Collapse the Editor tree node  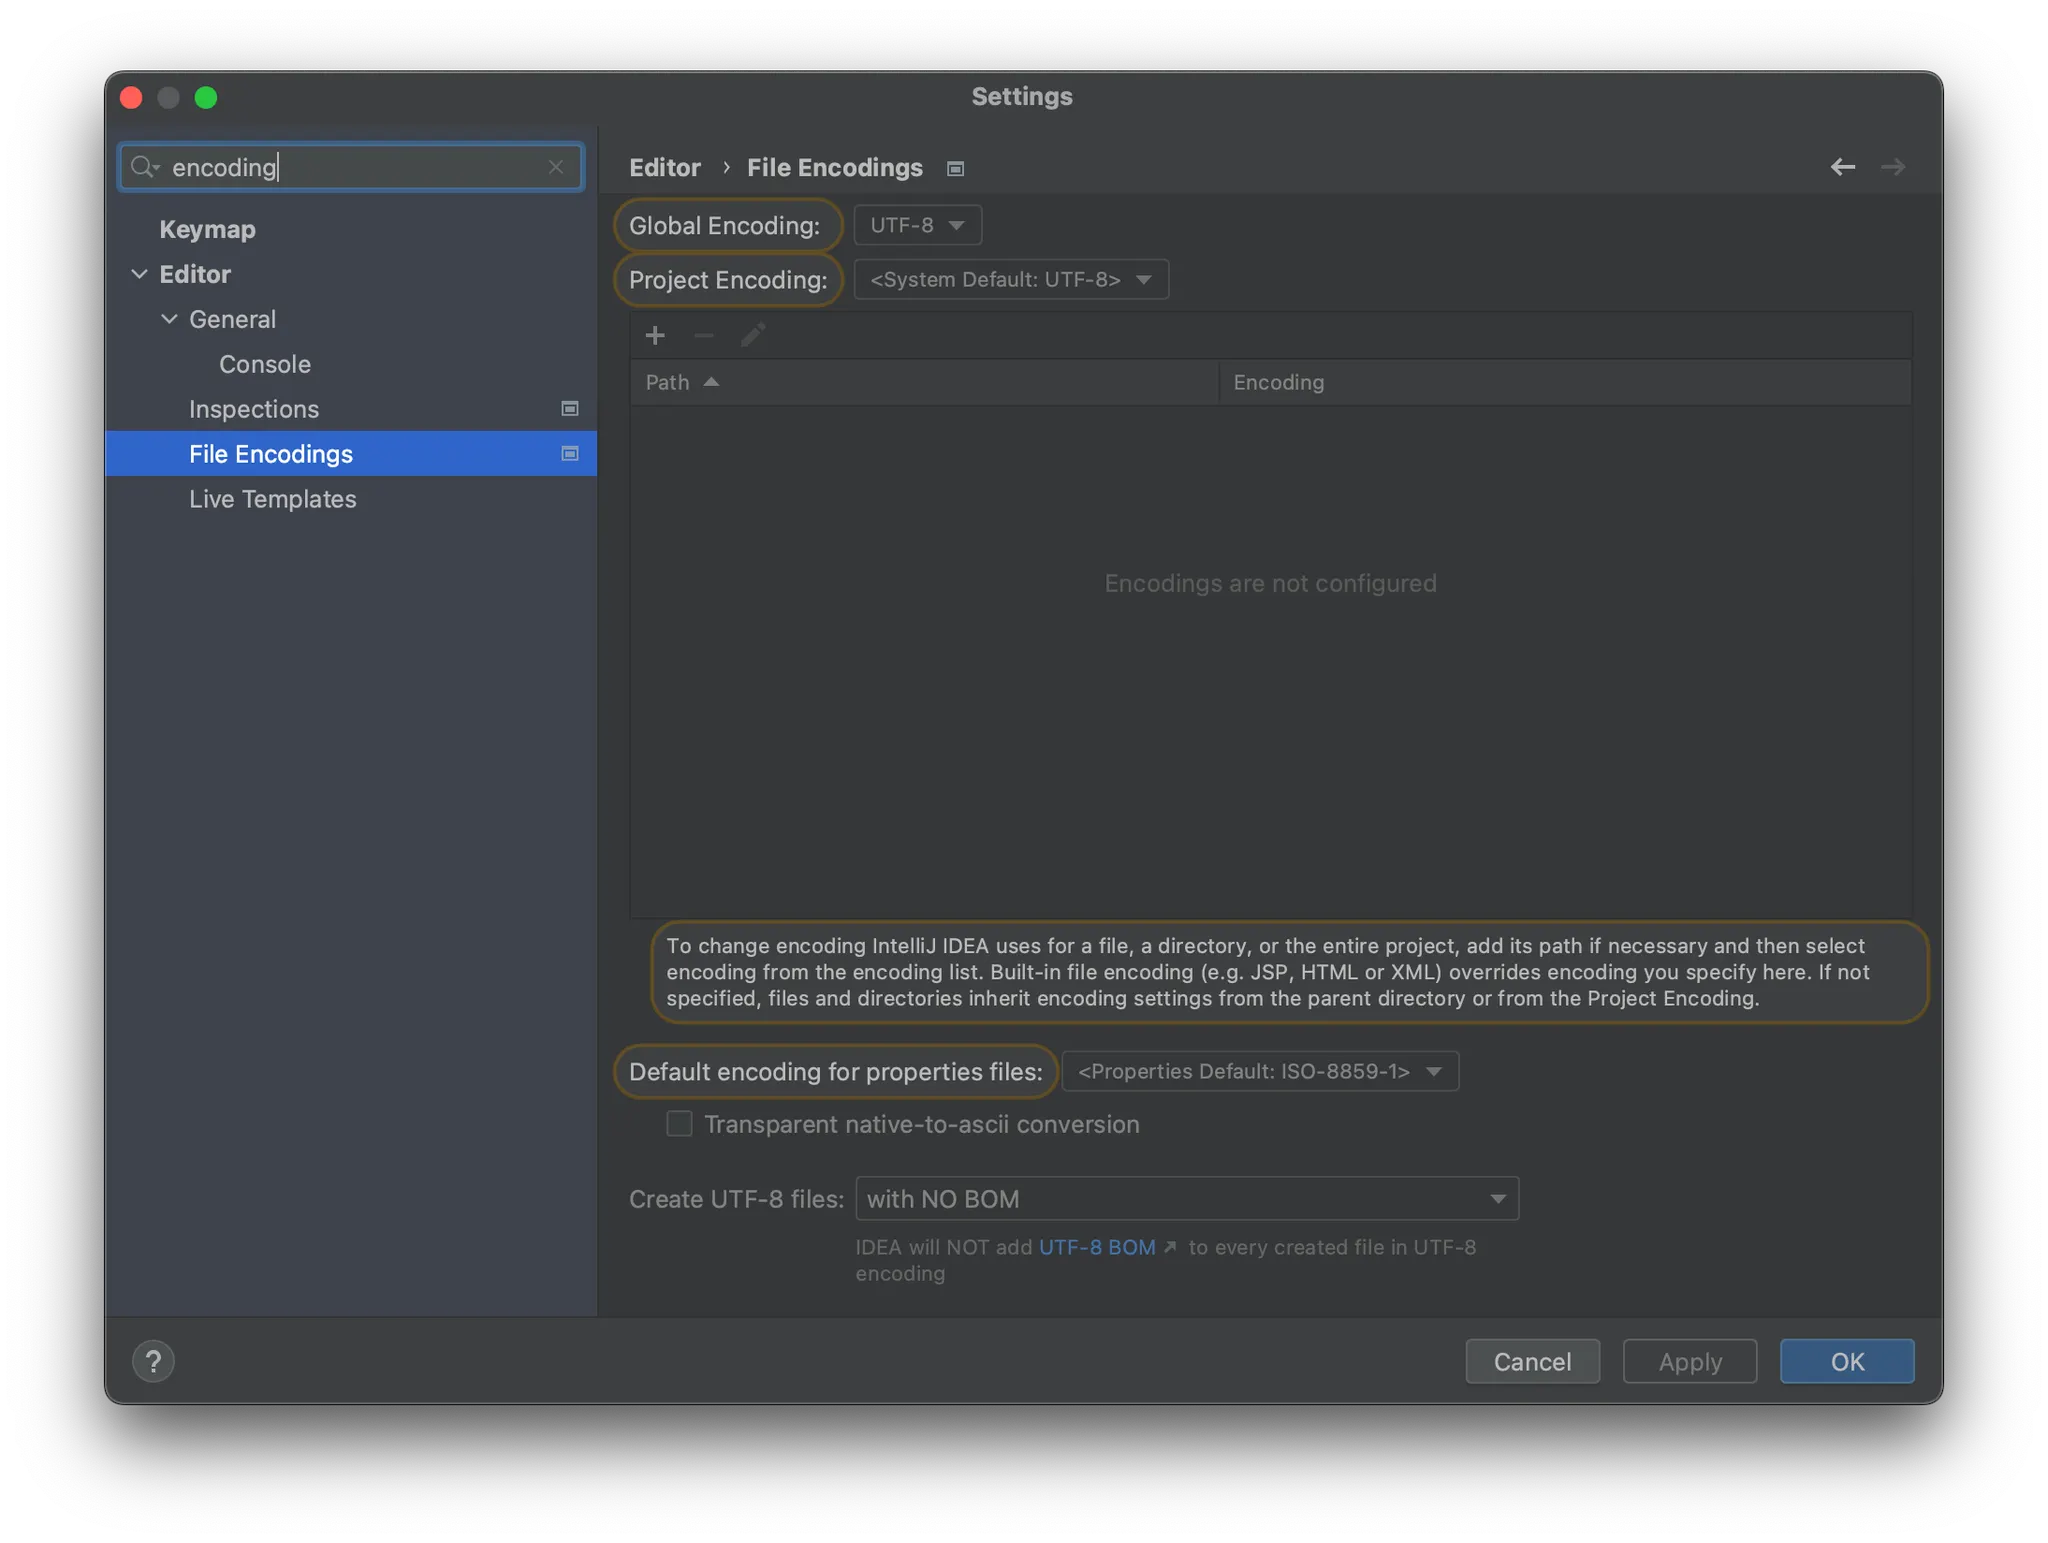pos(139,274)
